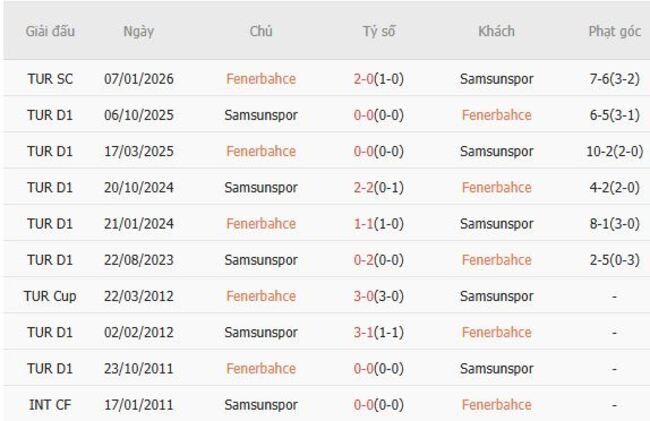The width and height of the screenshot is (650, 421).
Task: Select Samsunspor home team on 06/10/2025
Action: point(261,115)
